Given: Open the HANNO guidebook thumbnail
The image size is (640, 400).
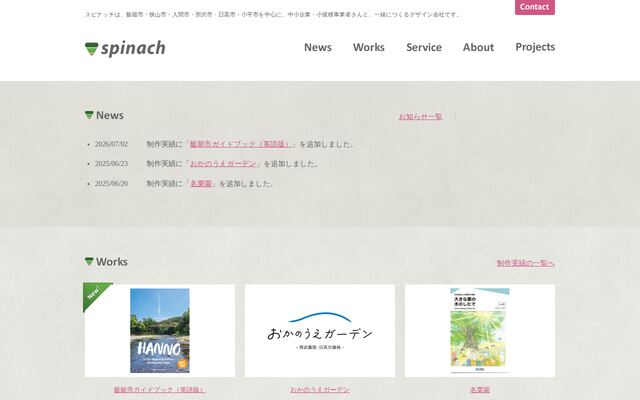Looking at the screenshot, I should point(160,331).
